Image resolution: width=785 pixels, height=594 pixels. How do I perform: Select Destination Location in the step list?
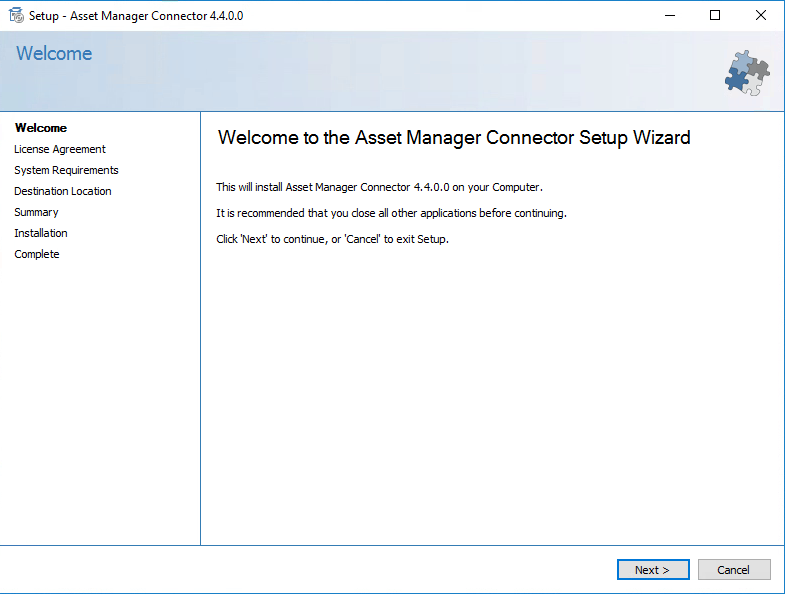(x=63, y=191)
